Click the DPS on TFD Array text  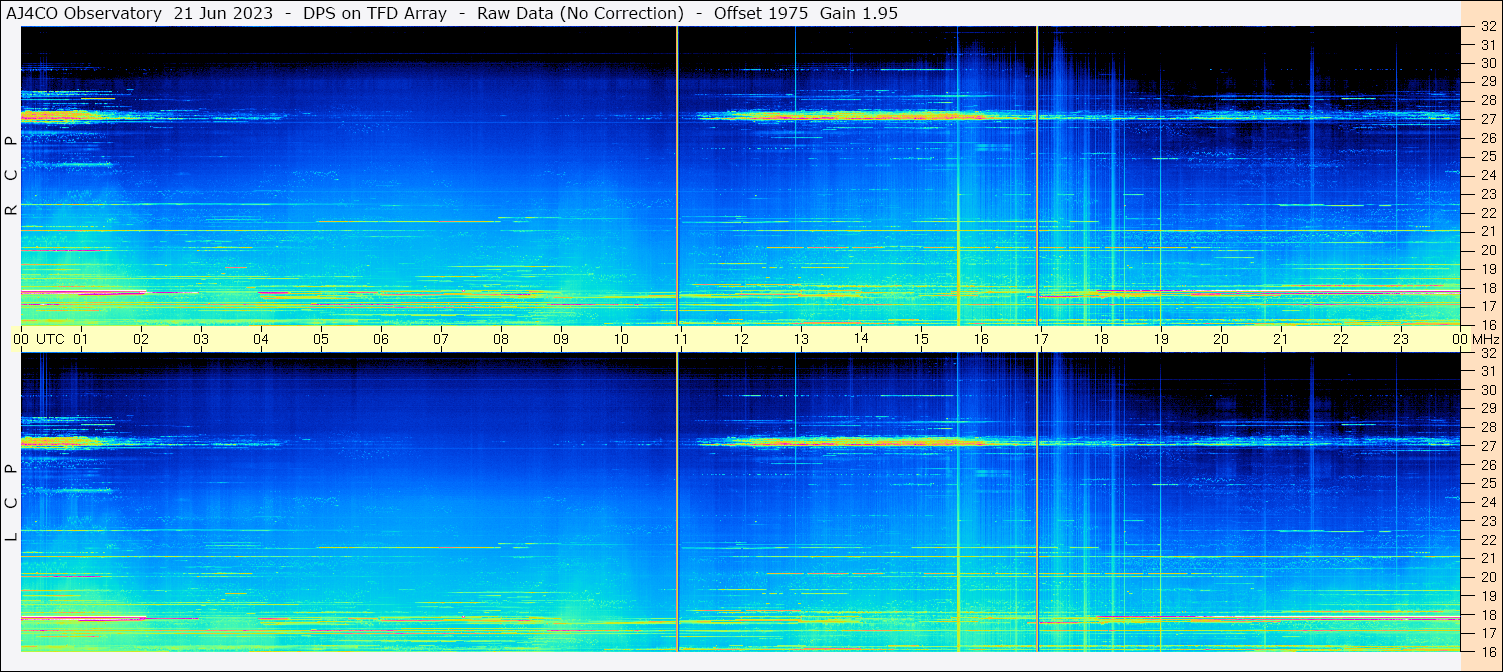pyautogui.click(x=375, y=13)
